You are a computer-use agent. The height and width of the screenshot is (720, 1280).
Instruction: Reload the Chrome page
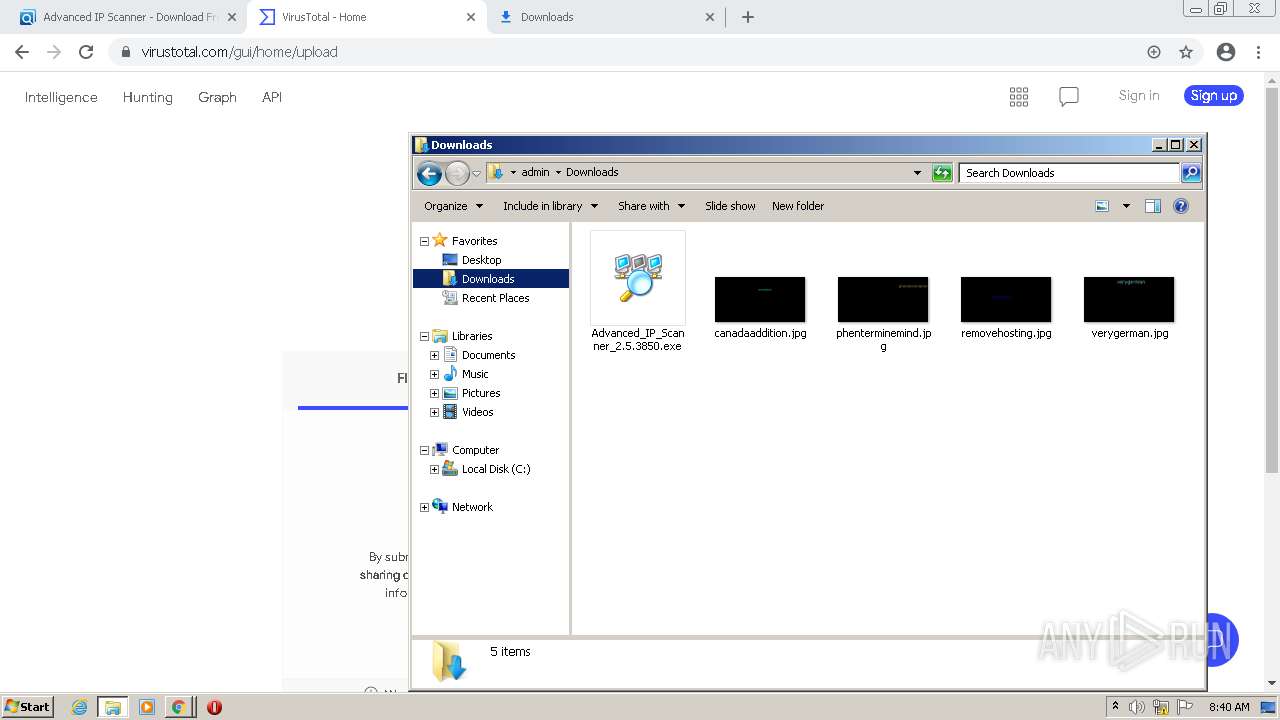[86, 52]
